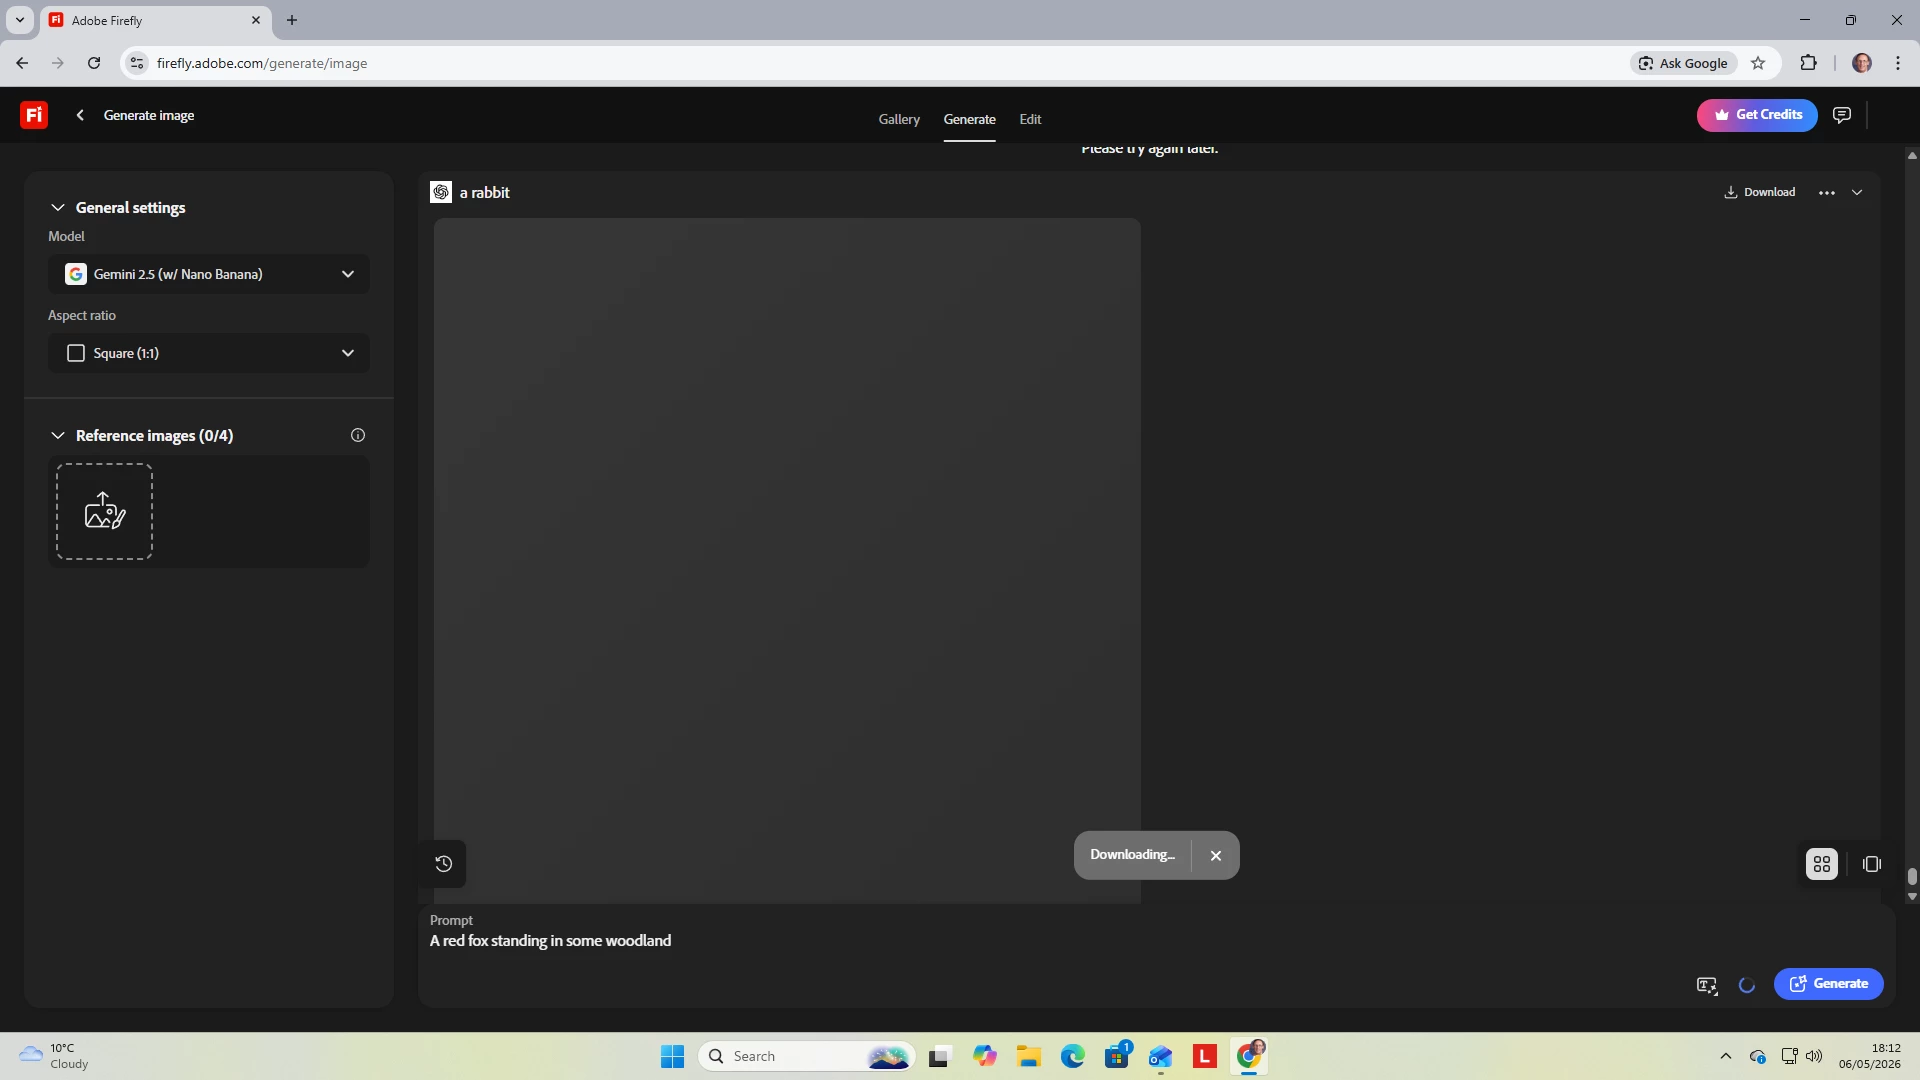
Task: Open the Aspect ratio Square dropdown
Action: click(x=209, y=353)
